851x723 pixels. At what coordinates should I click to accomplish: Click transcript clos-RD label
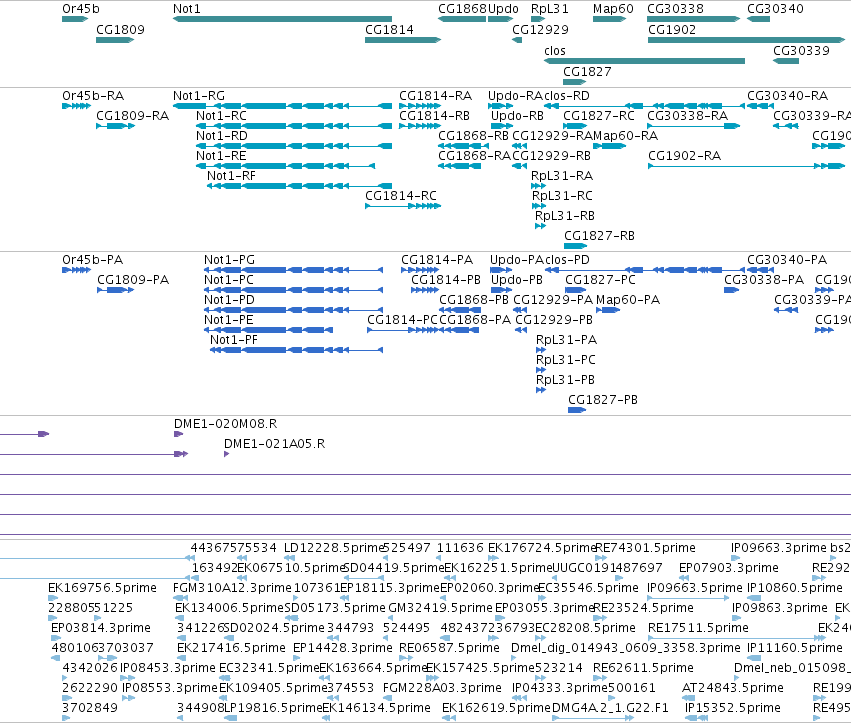click(x=567, y=96)
